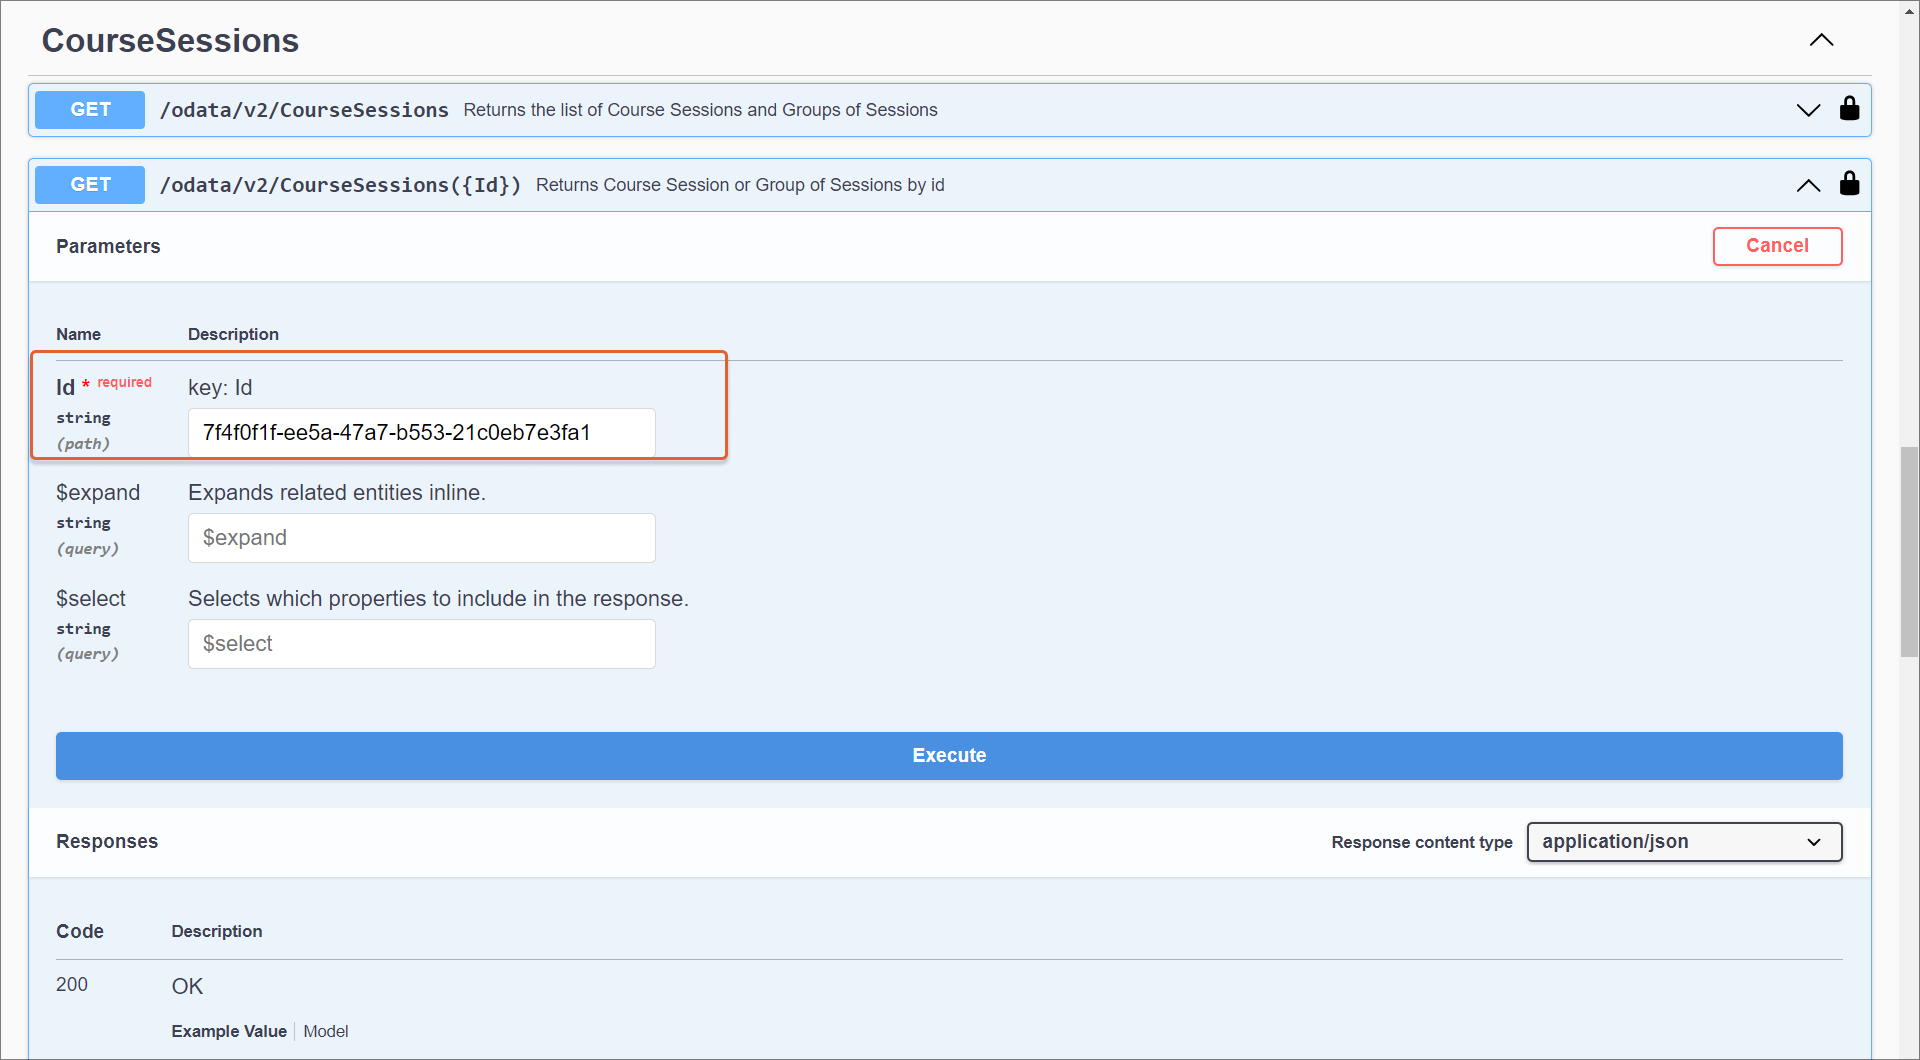Viewport: 1920px width, 1060px height.
Task: Open the Response content type dropdown
Action: point(1683,842)
